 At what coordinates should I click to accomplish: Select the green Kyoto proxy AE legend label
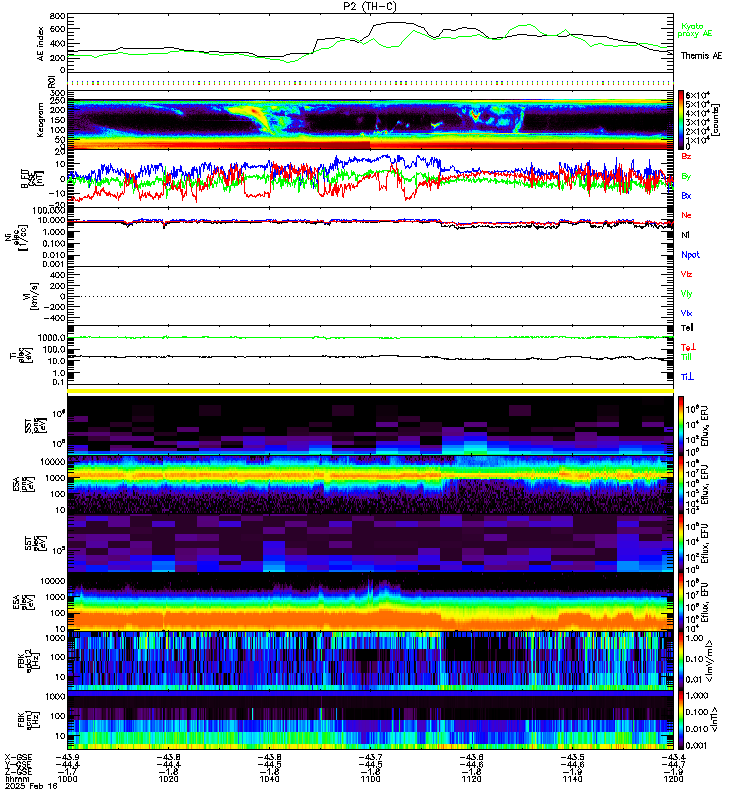coord(694,30)
